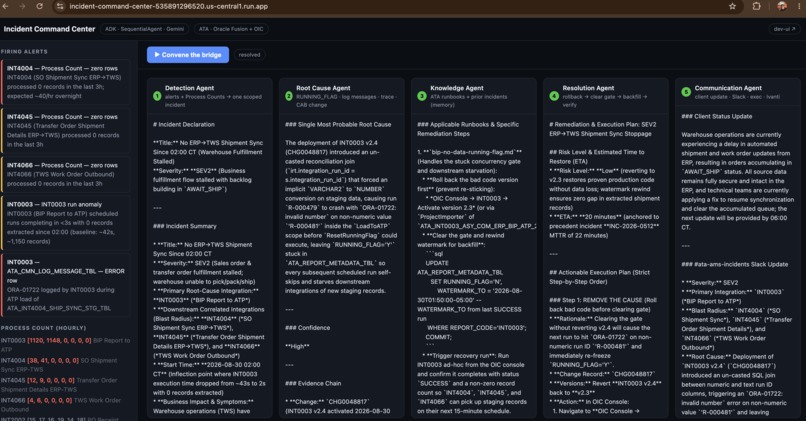Image resolution: width=806 pixels, height=421 pixels.
Task: Open the INT4066 Process Count zero rows alert
Action: click(x=65, y=174)
